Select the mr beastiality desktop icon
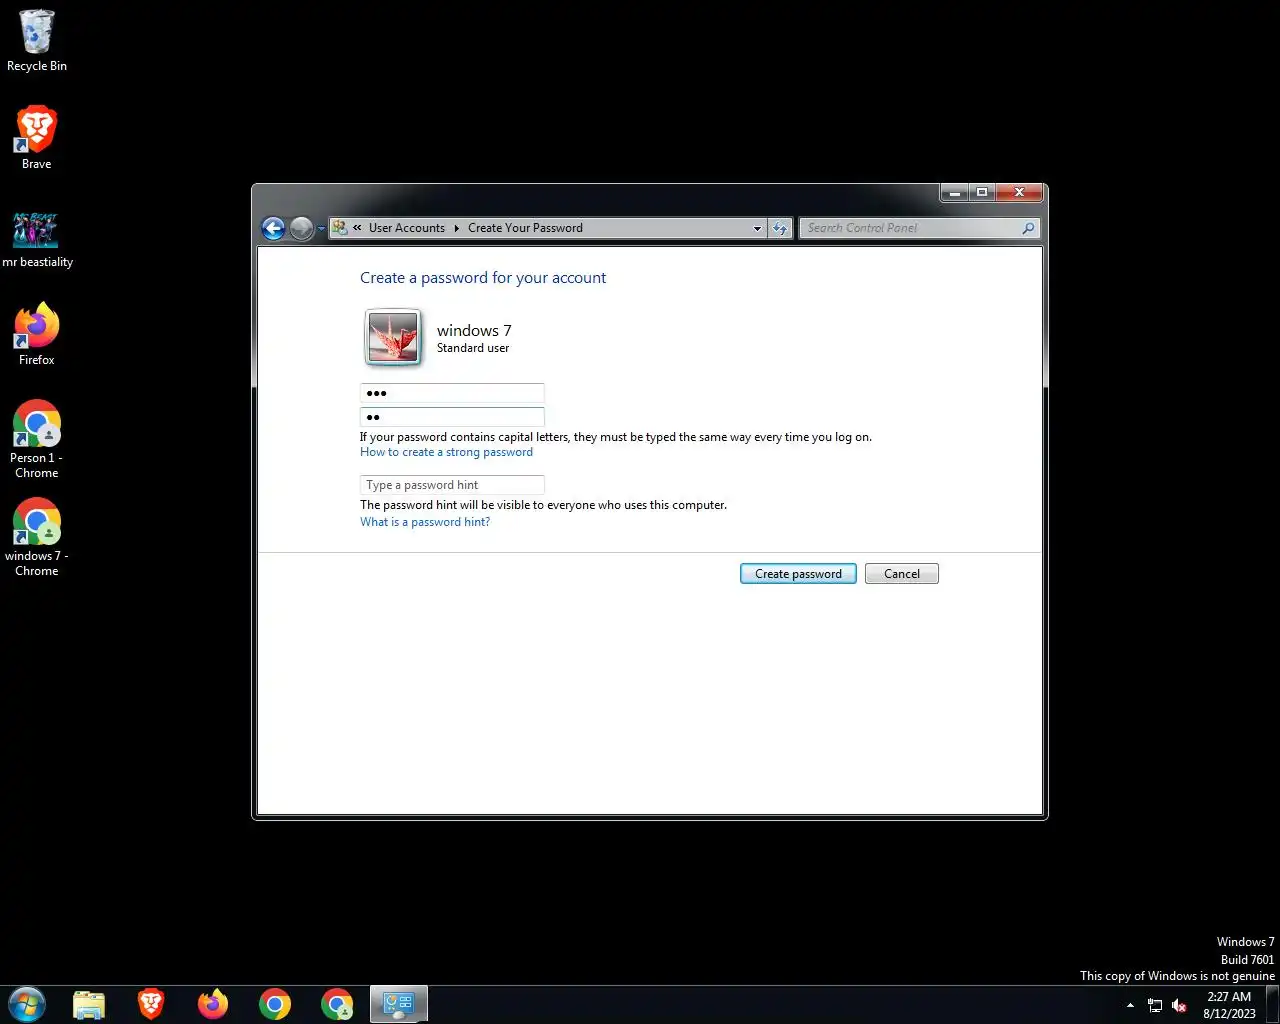 tap(37, 240)
